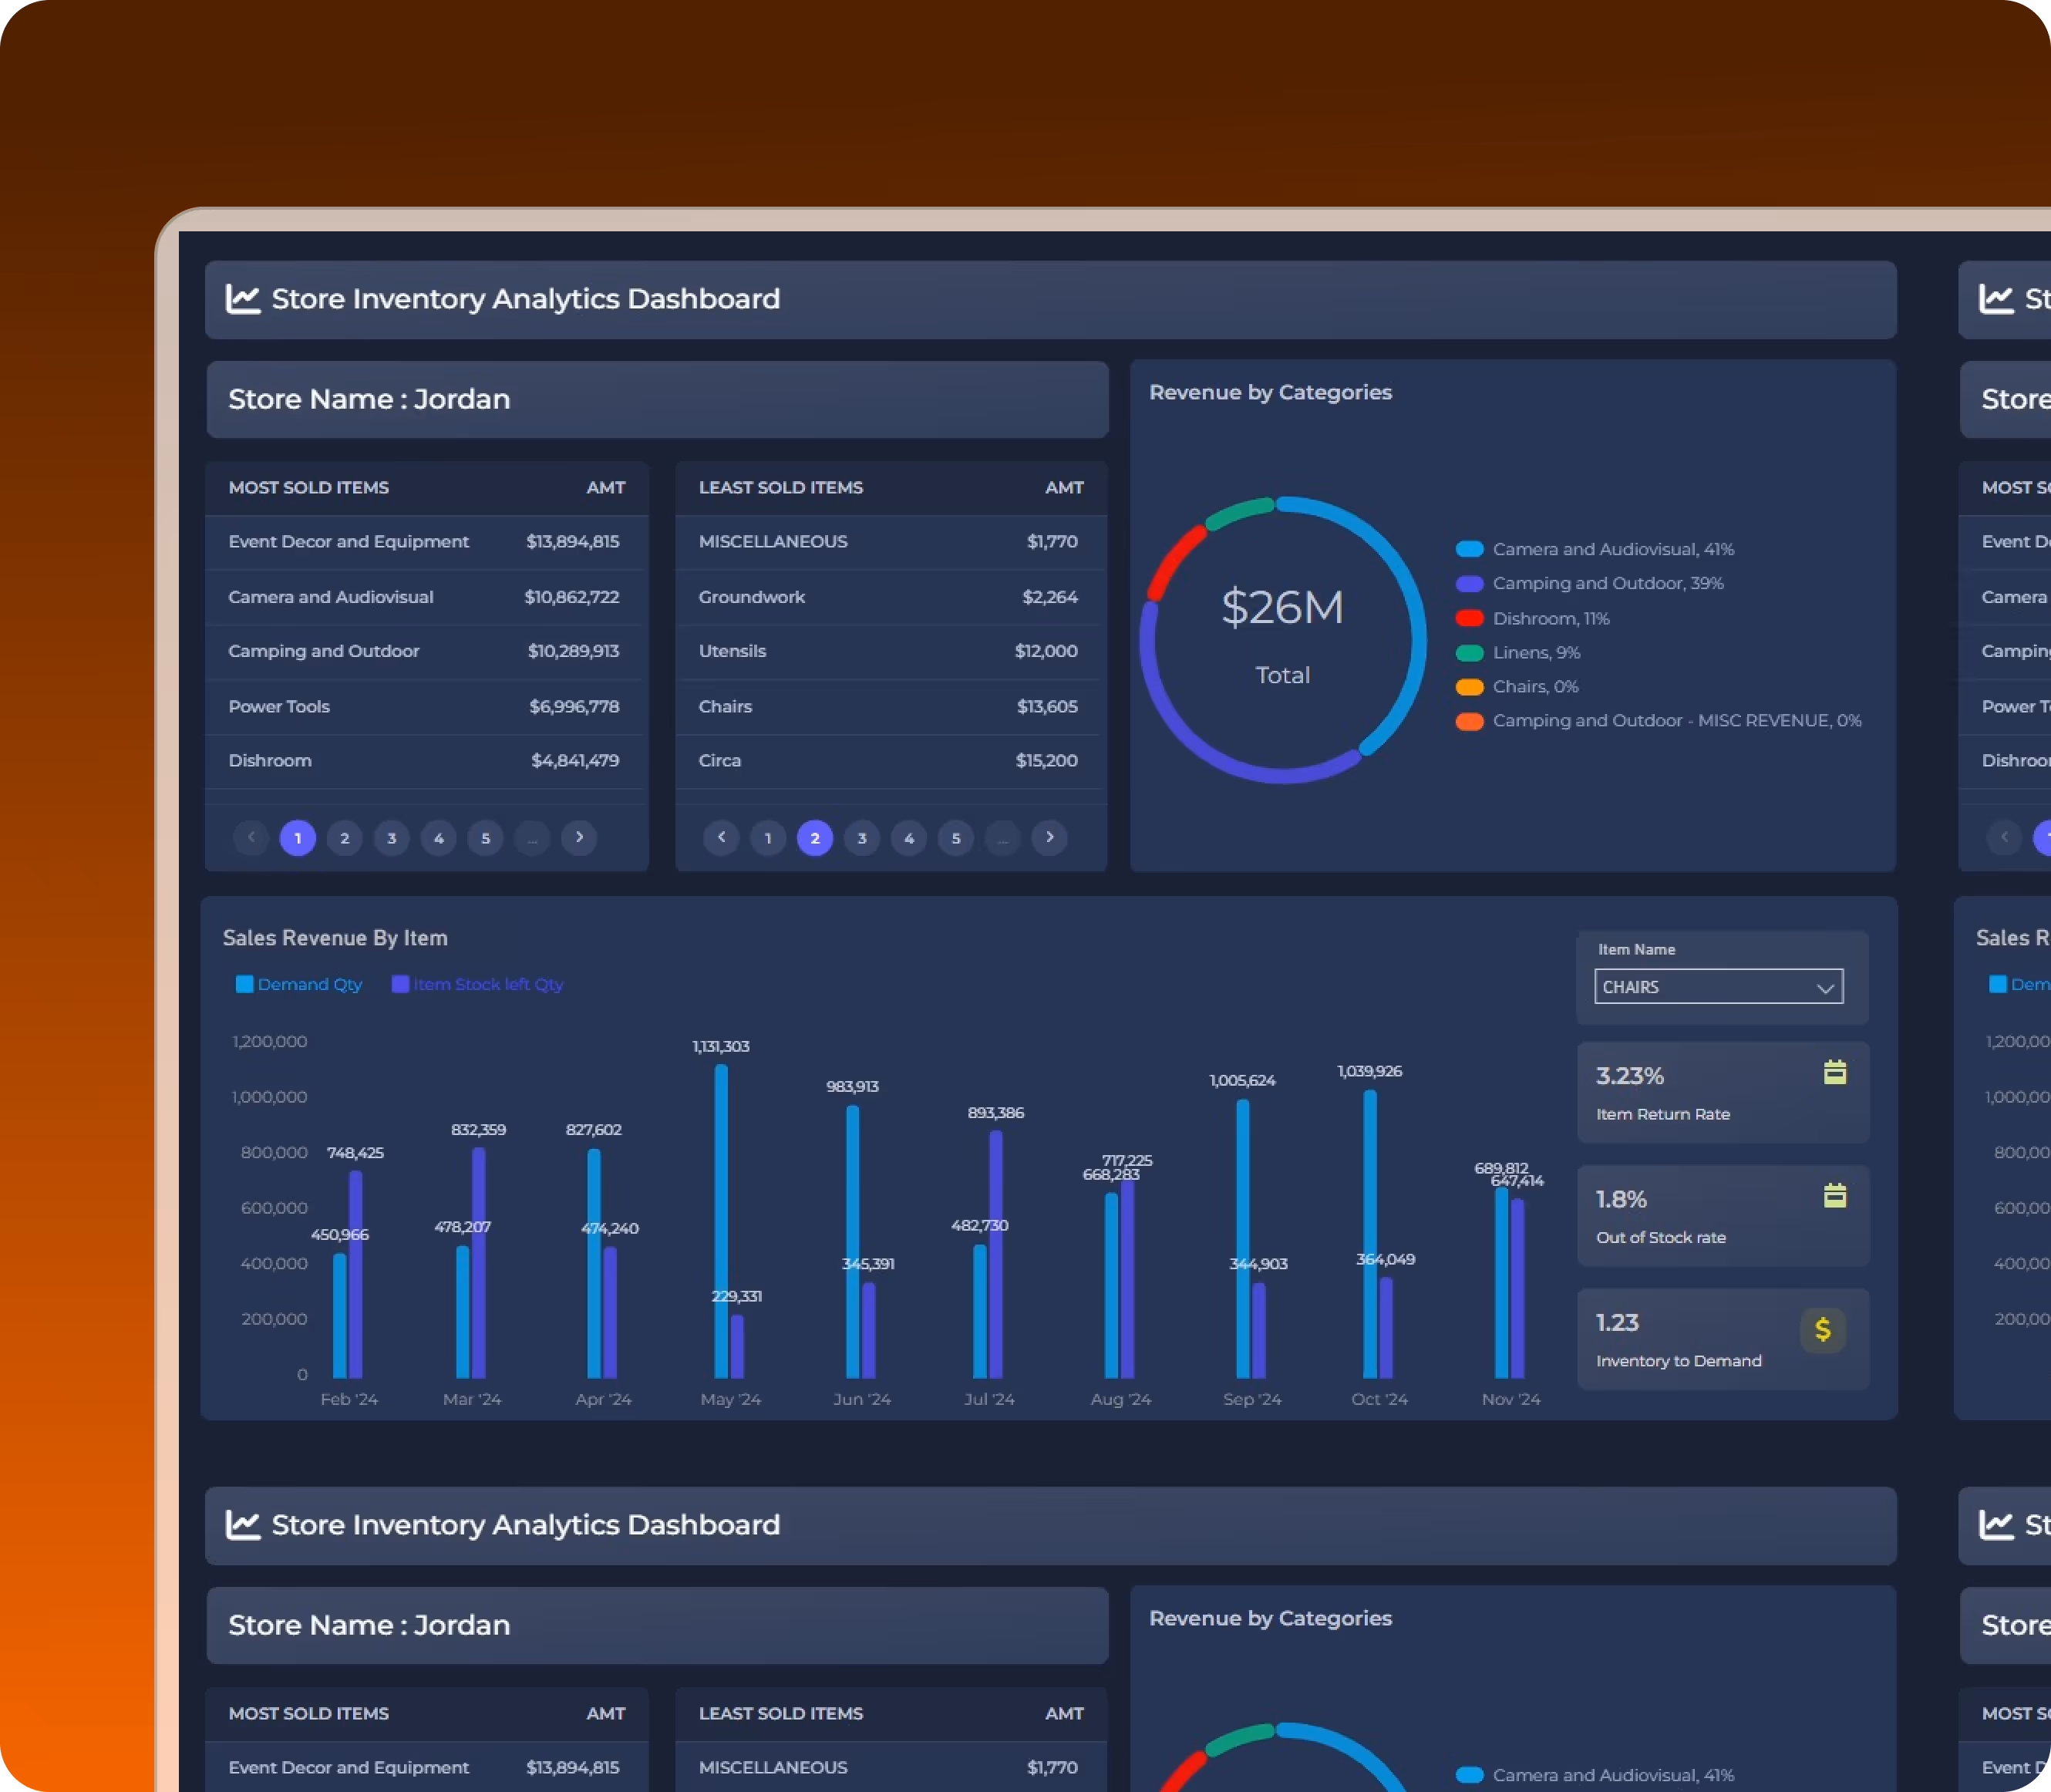Click the May '24 Demand bar labeled 1,131,303
2051x1792 pixels.
[x=721, y=1221]
